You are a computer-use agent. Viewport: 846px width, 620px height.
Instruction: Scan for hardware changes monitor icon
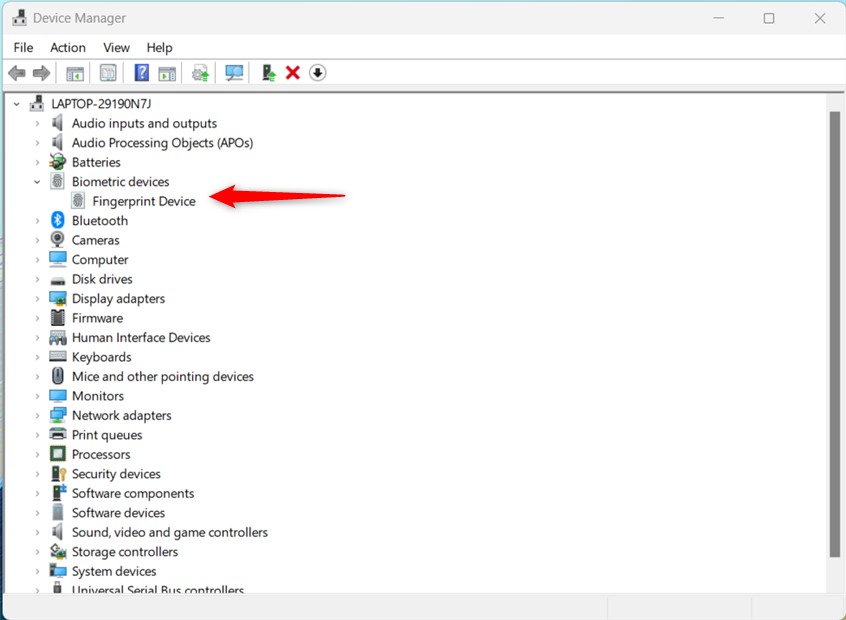pyautogui.click(x=234, y=73)
